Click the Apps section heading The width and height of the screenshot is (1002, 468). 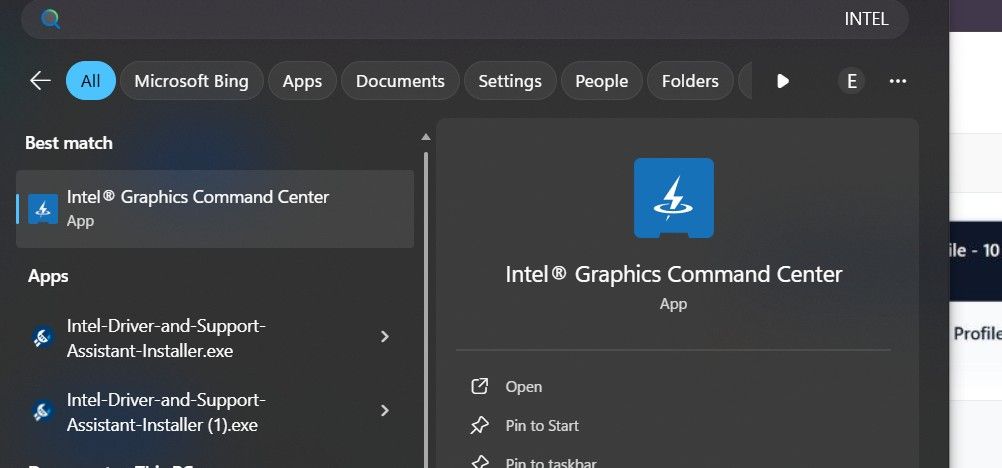point(48,276)
